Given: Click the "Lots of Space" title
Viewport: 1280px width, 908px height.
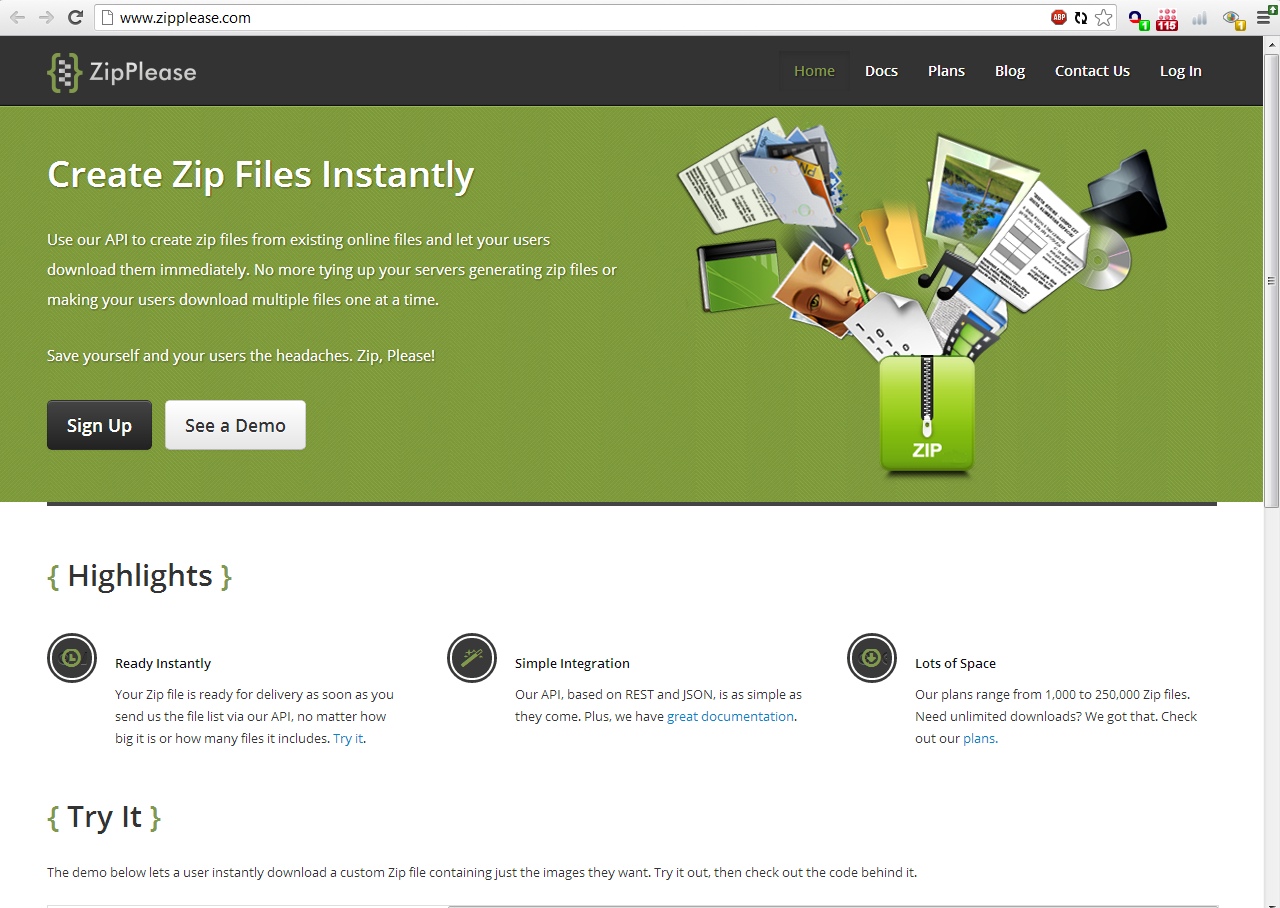Looking at the screenshot, I should [x=955, y=663].
